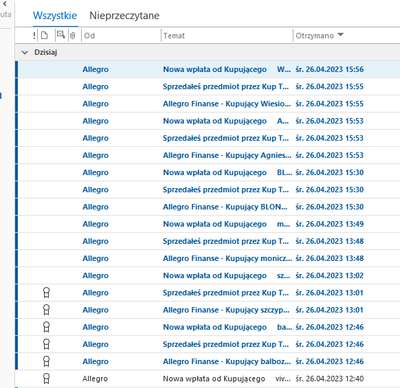Sort messages by Od column header

(x=89, y=36)
